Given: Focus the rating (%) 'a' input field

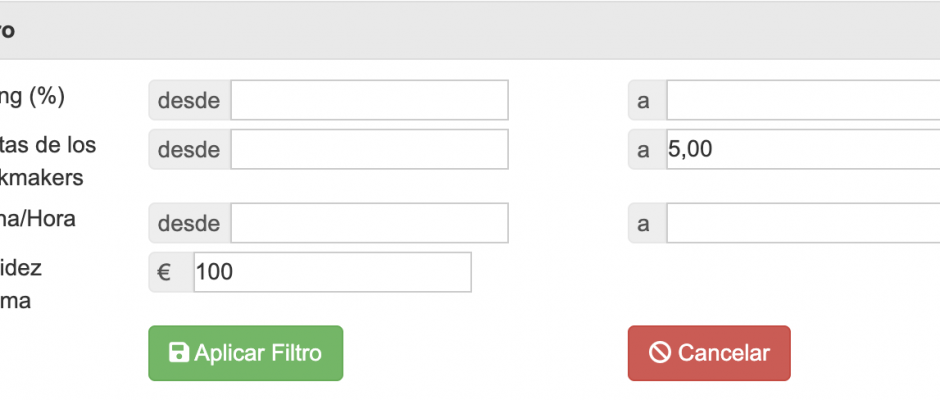Looking at the screenshot, I should click(802, 100).
